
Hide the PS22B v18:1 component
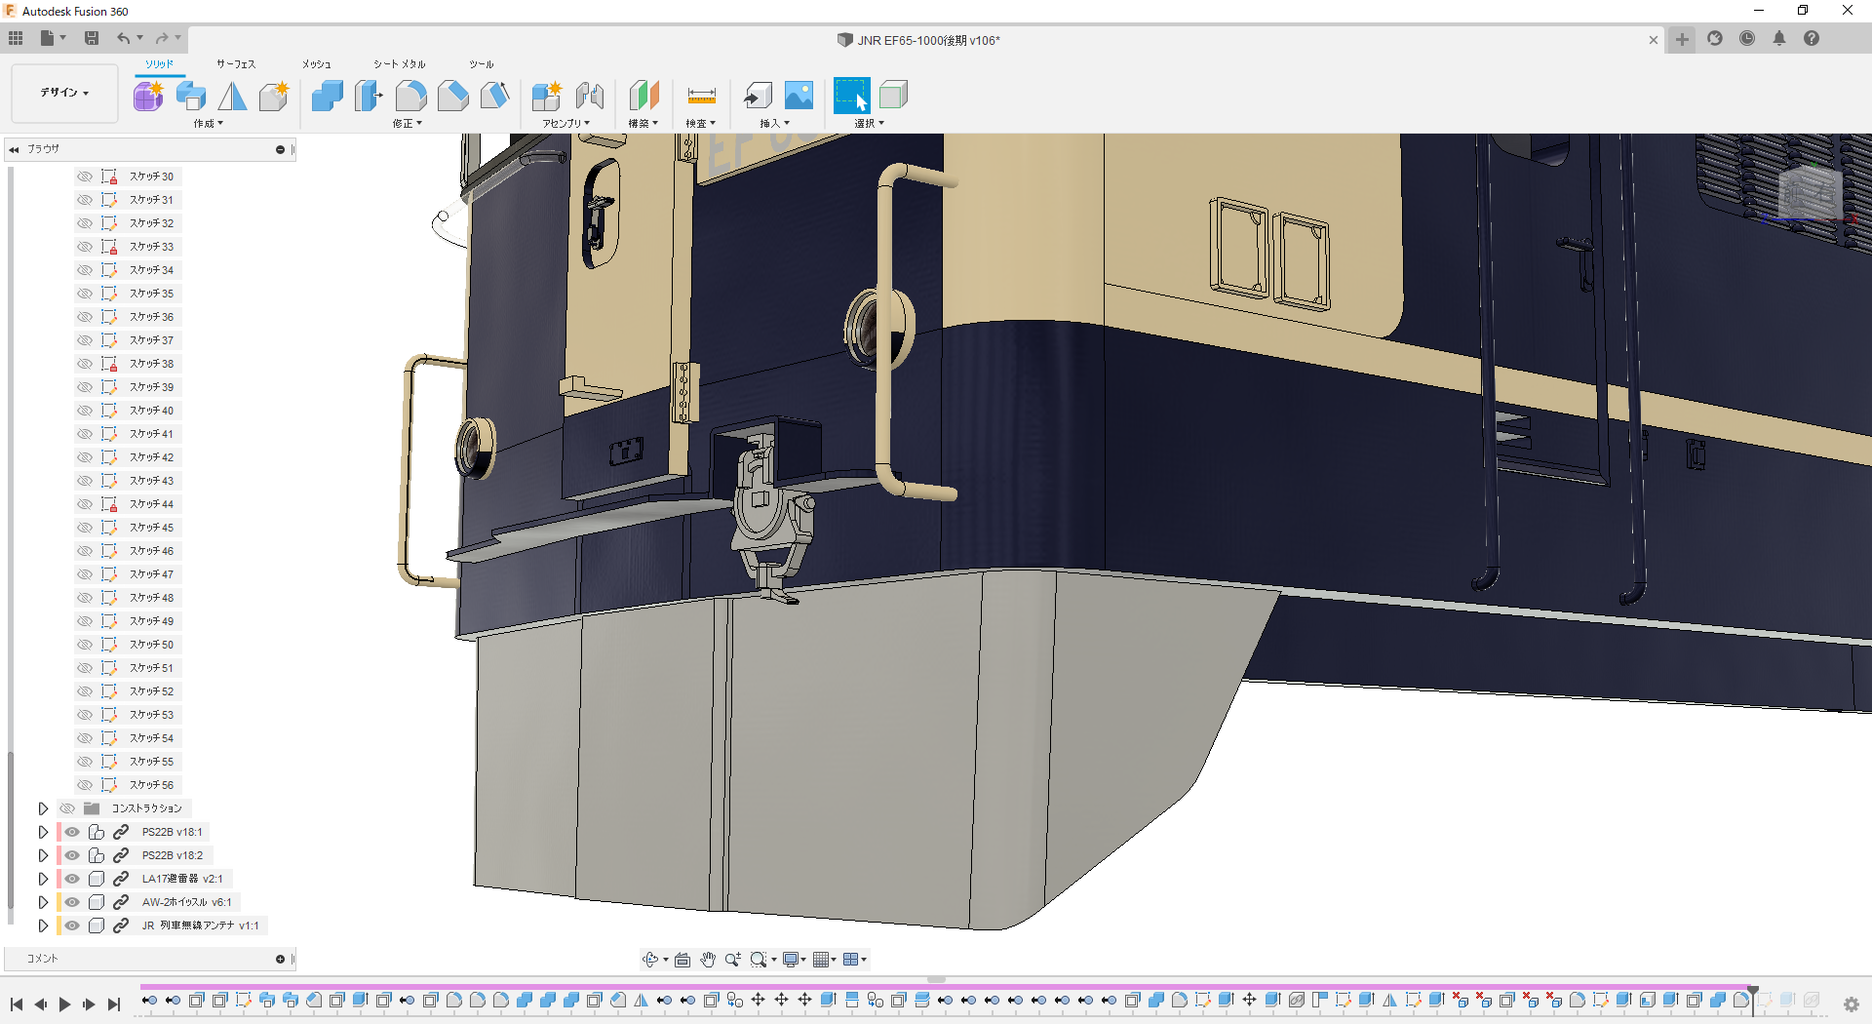point(72,832)
